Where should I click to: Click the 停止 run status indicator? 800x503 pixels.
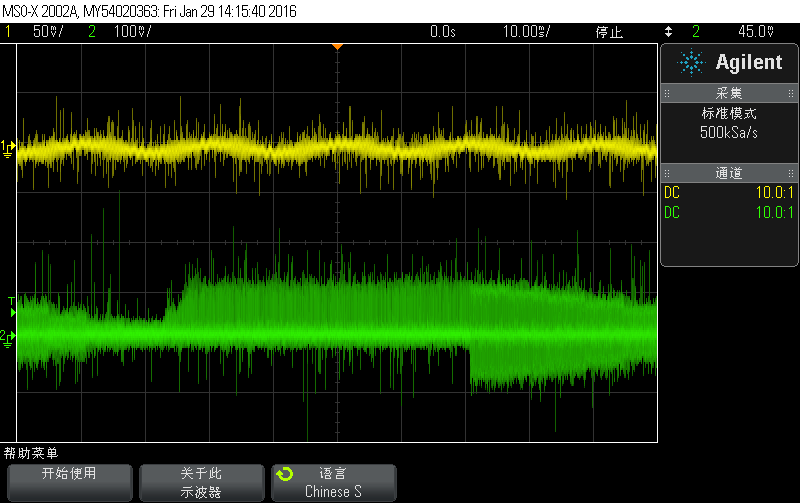(x=609, y=32)
